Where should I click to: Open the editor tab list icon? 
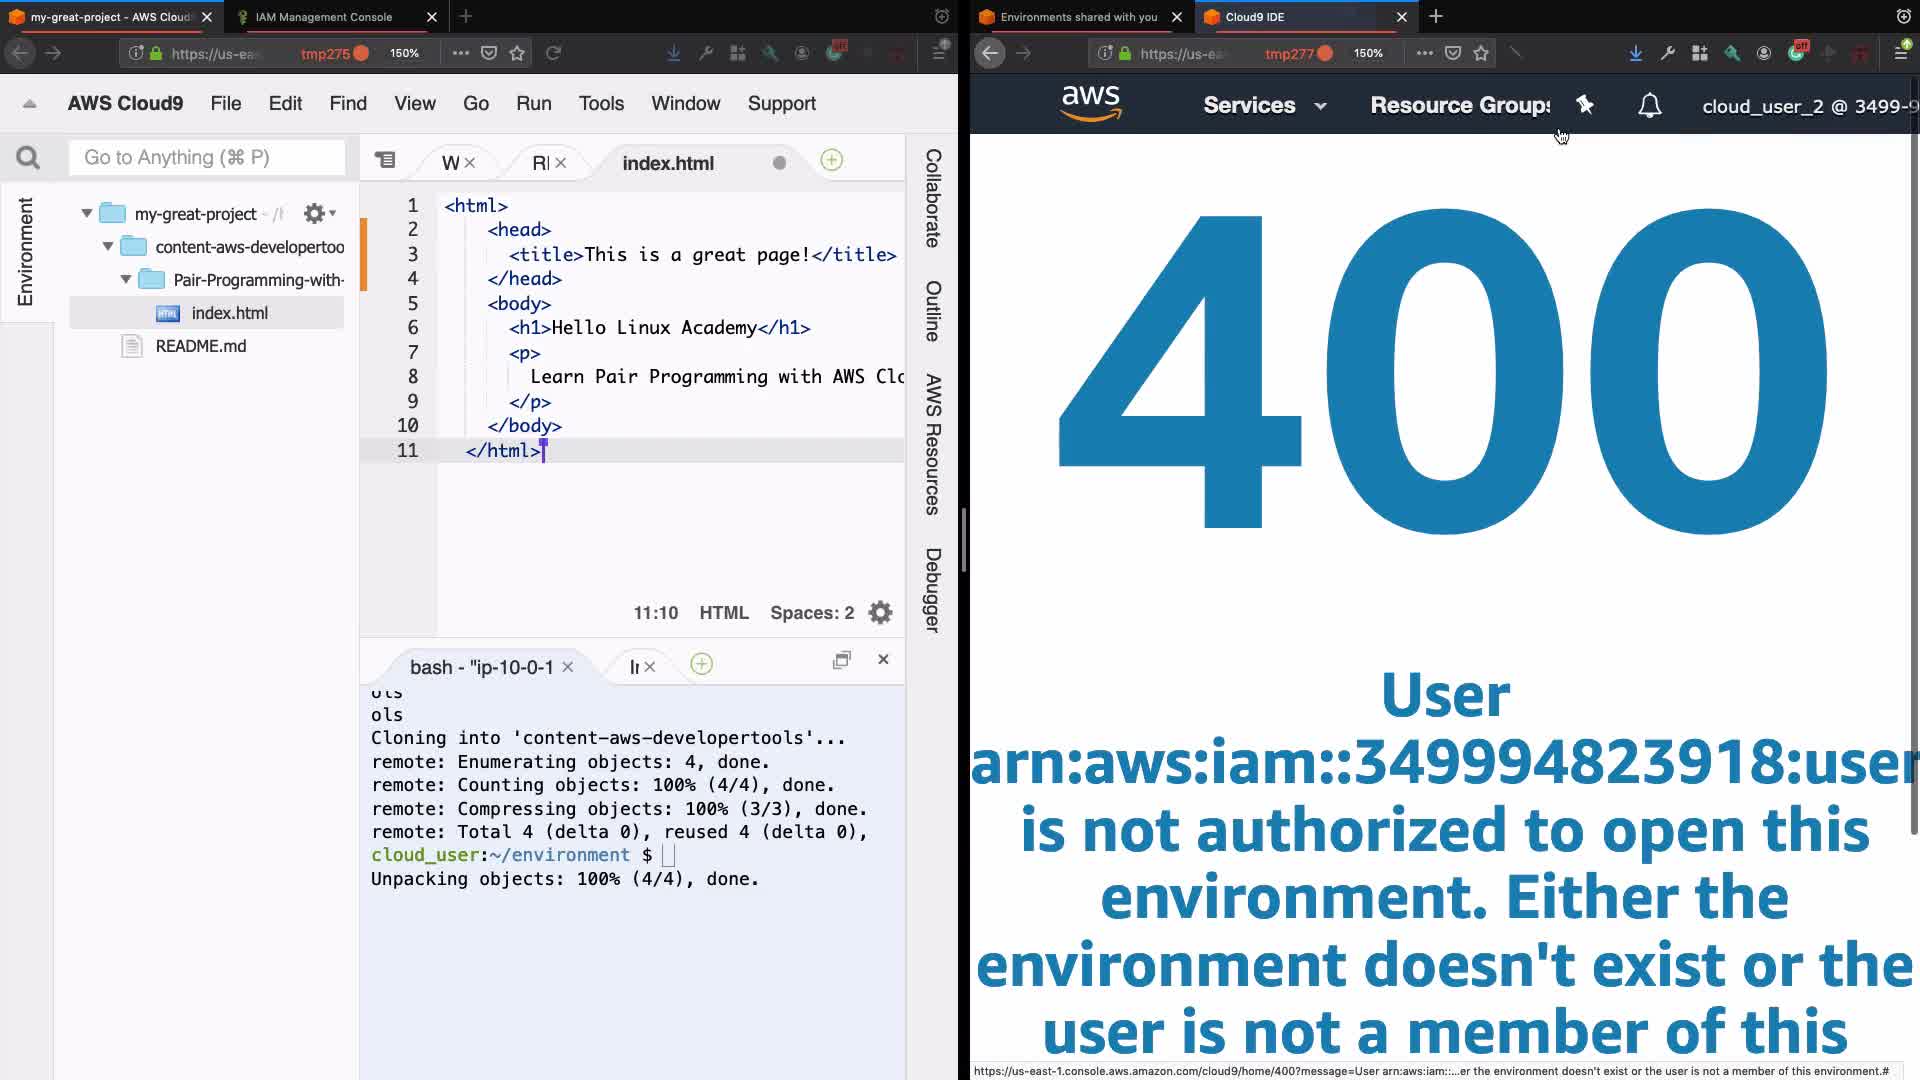(385, 160)
